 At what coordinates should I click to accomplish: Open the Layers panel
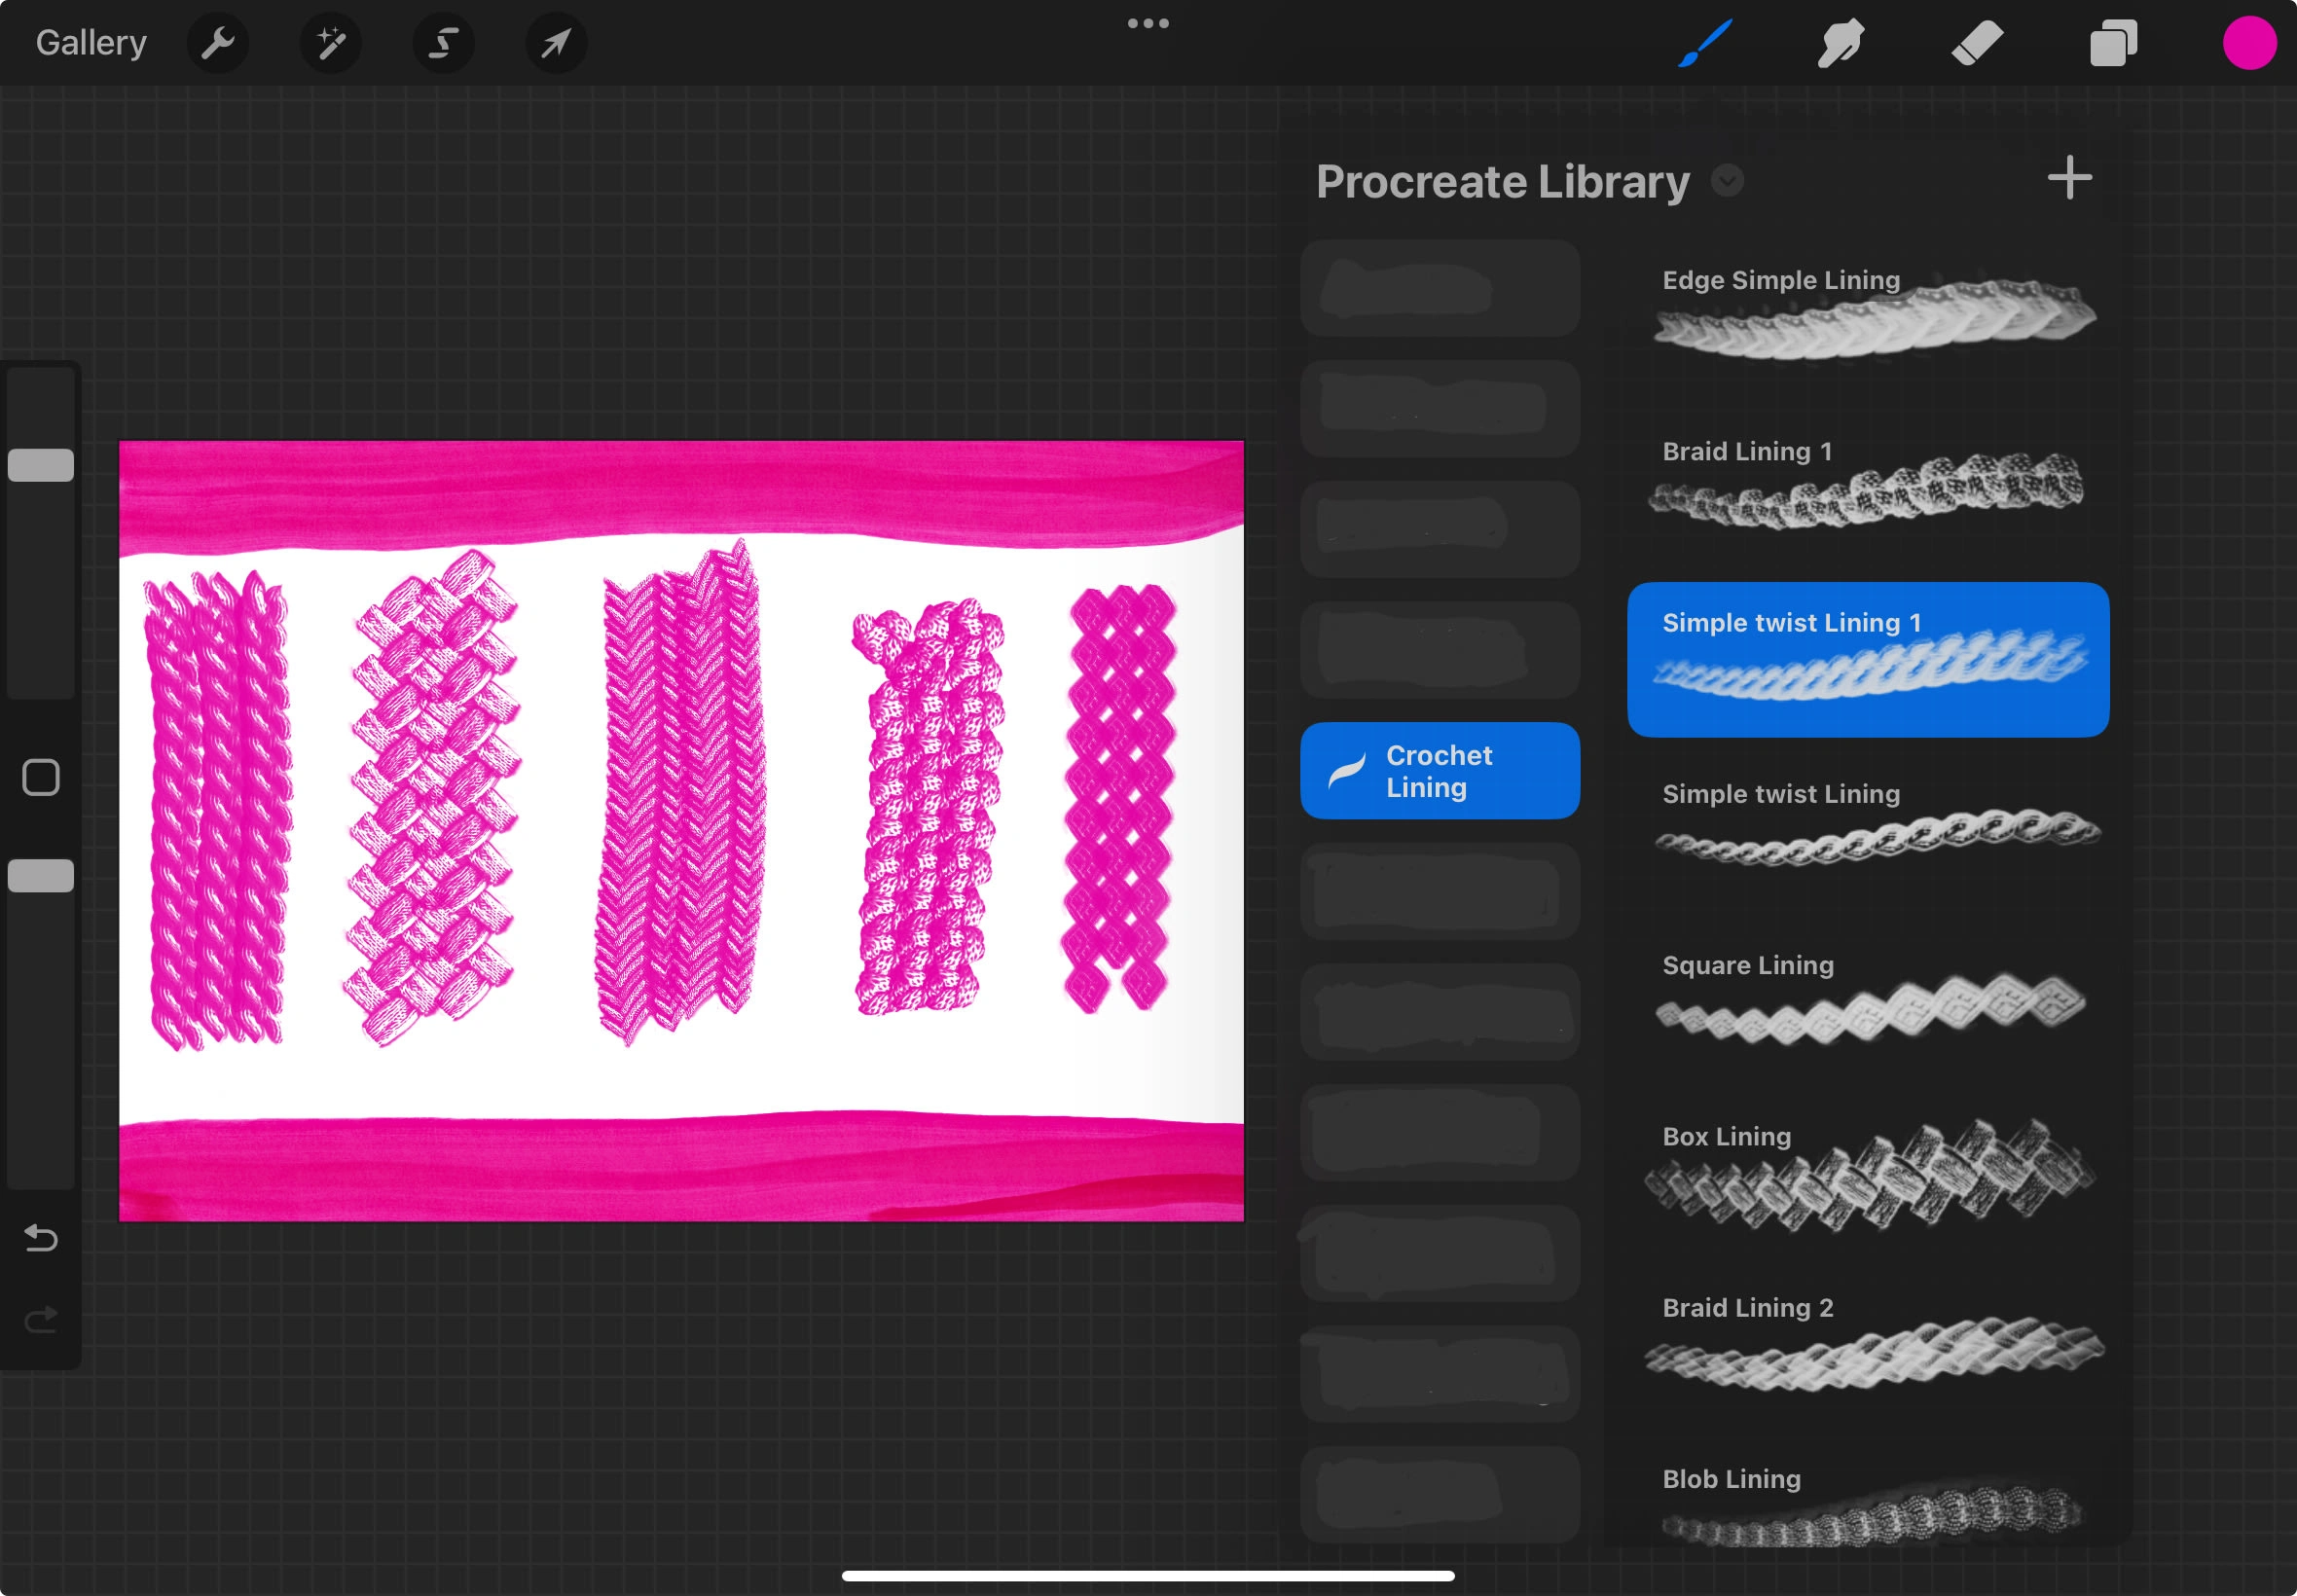pos(2113,43)
